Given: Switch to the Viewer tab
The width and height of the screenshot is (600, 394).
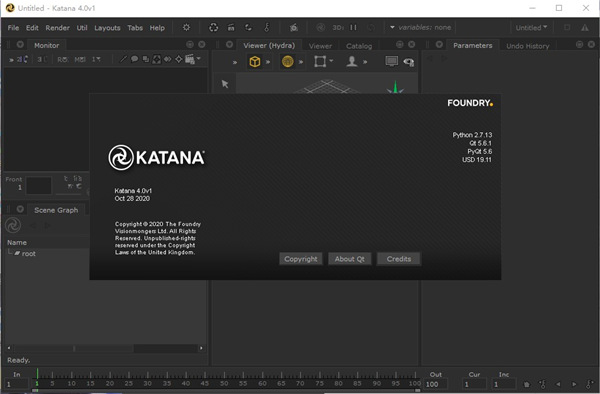Looking at the screenshot, I should pos(320,46).
